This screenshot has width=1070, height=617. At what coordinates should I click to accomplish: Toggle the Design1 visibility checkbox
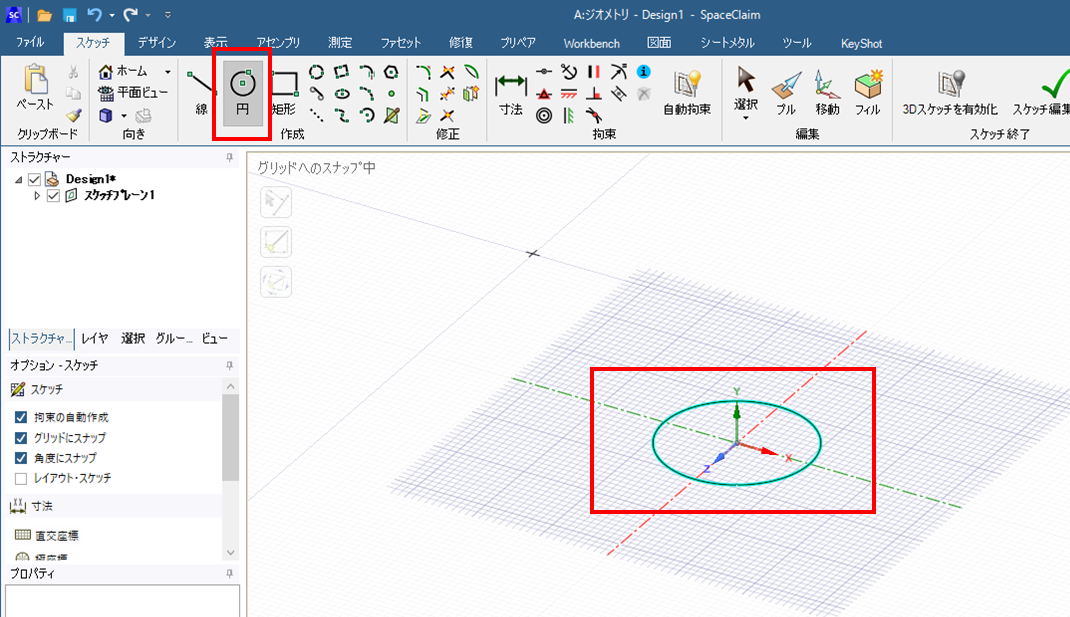pos(34,180)
